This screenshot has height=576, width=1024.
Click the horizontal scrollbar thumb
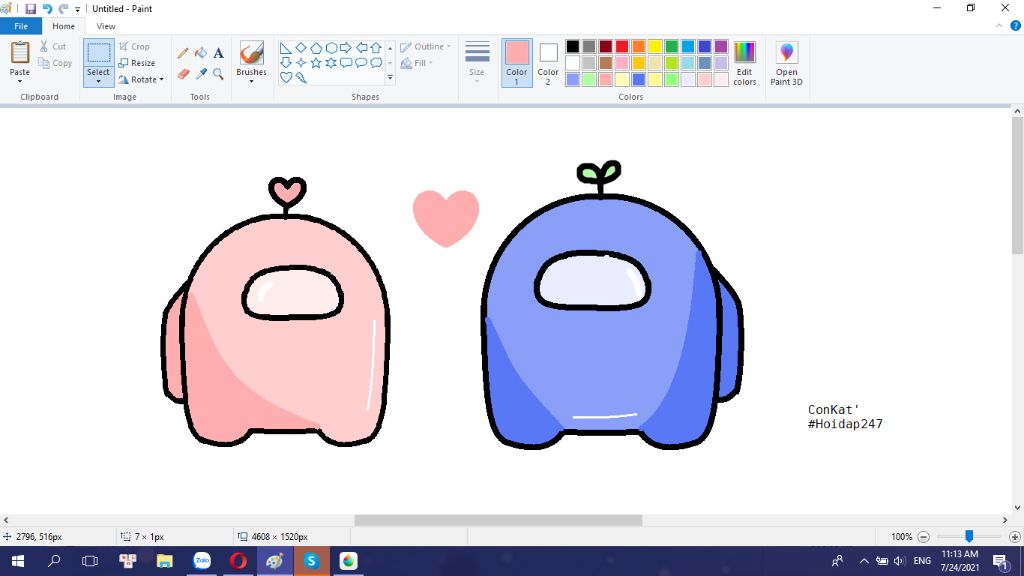pos(498,520)
